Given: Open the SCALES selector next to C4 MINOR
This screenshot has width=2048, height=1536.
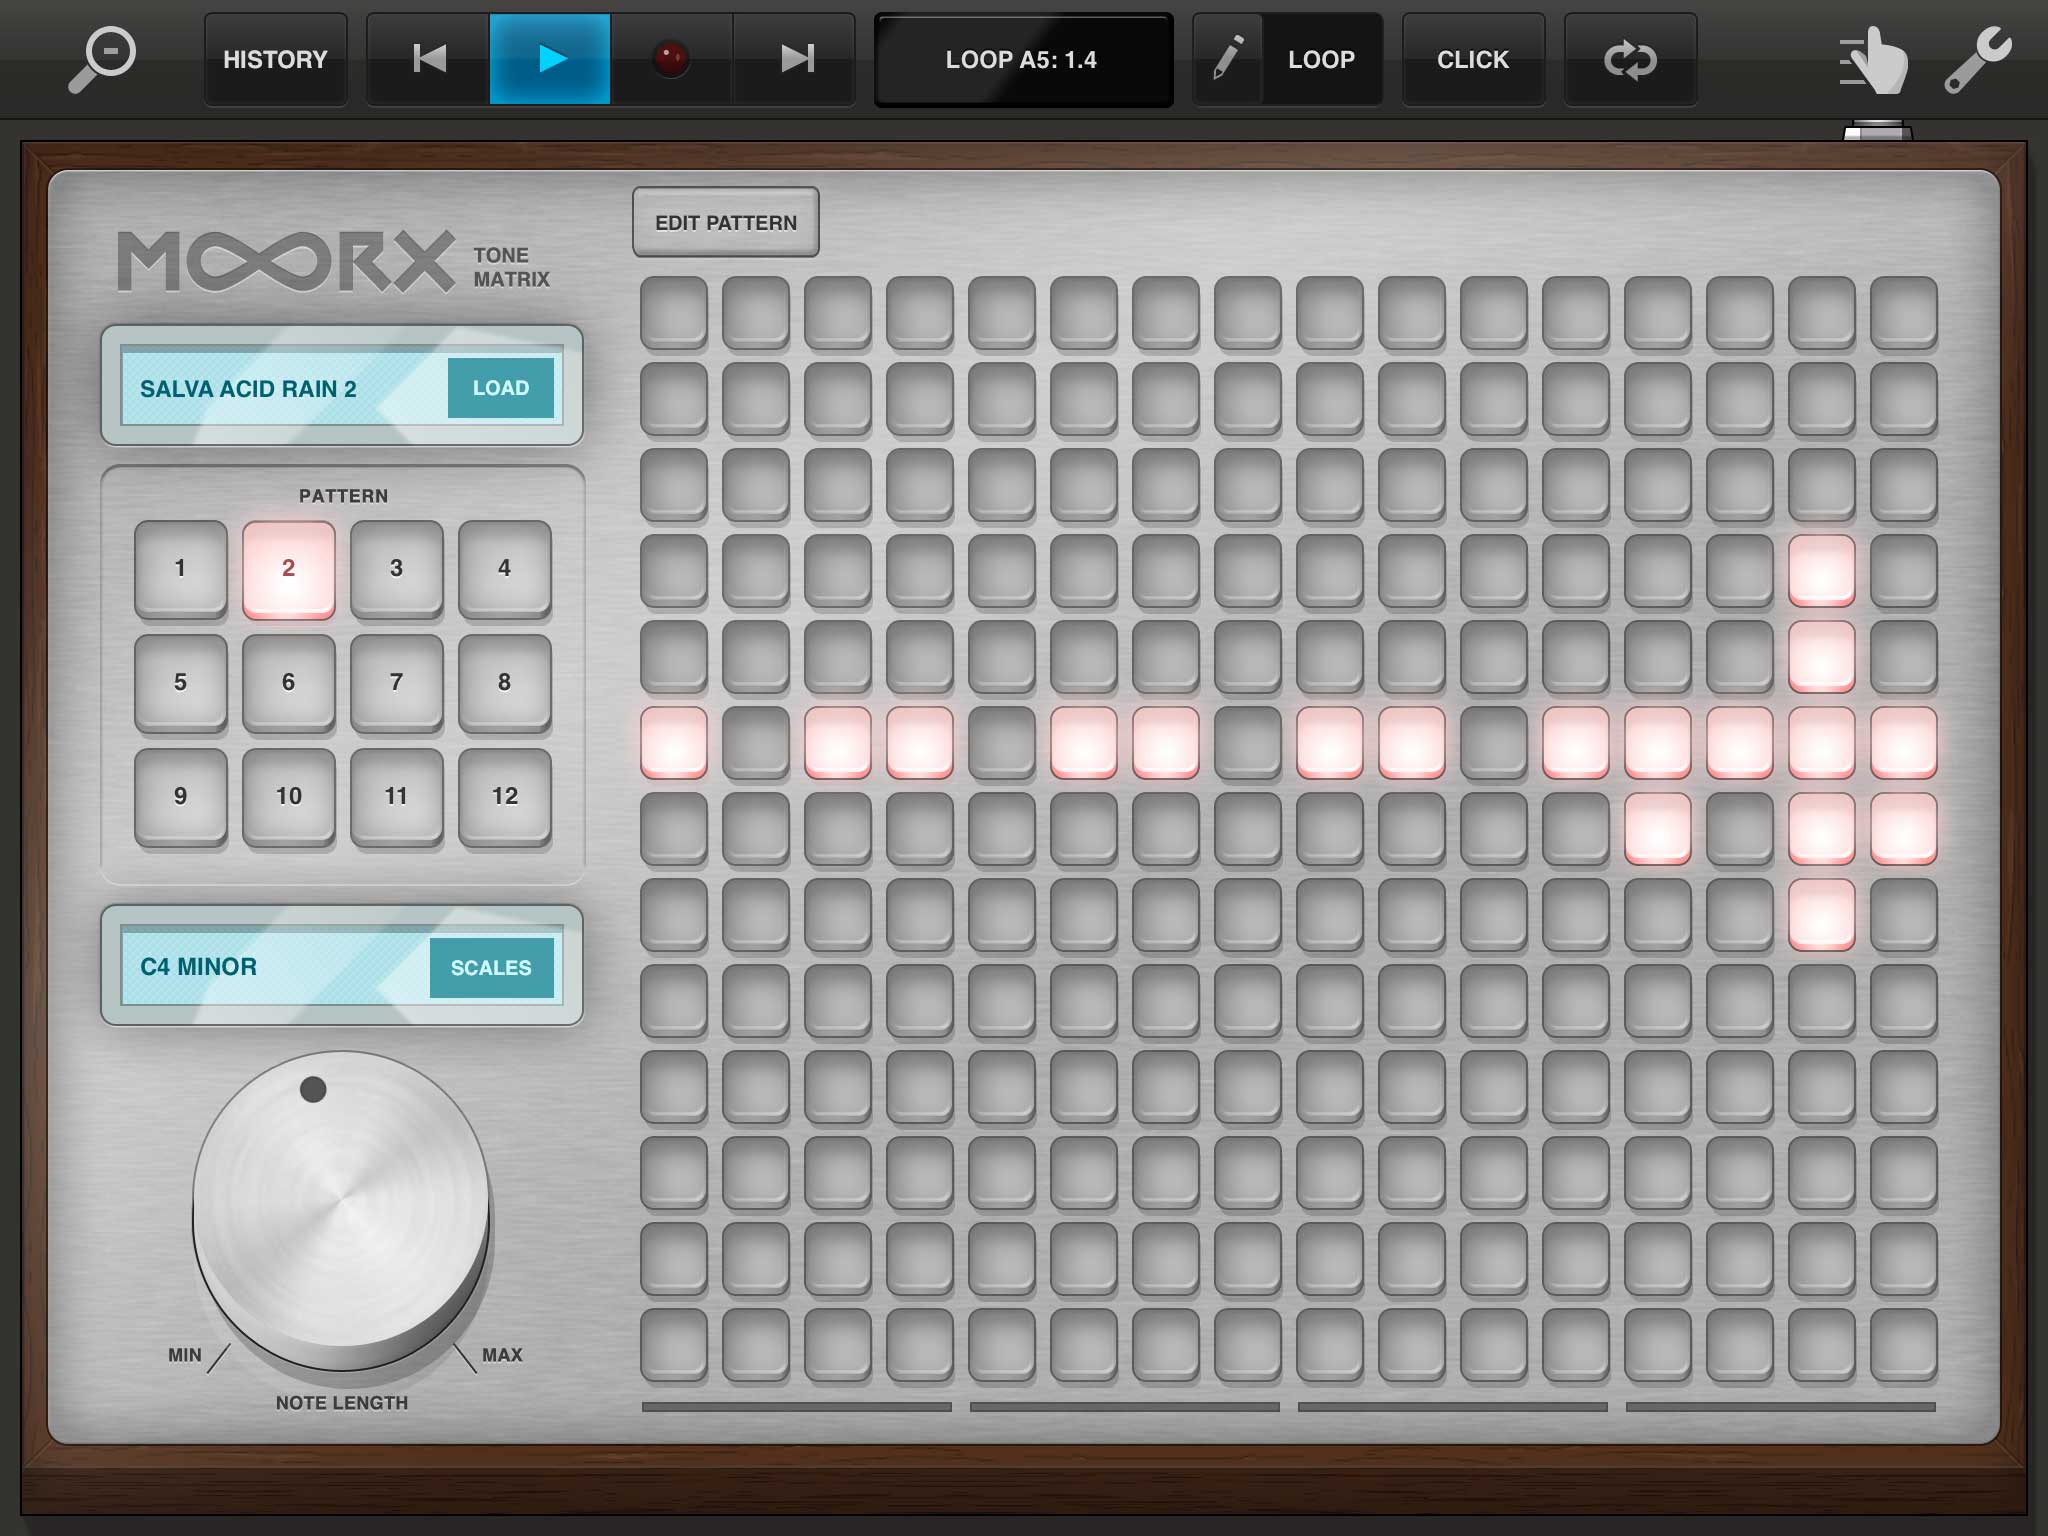Looking at the screenshot, I should [490, 967].
